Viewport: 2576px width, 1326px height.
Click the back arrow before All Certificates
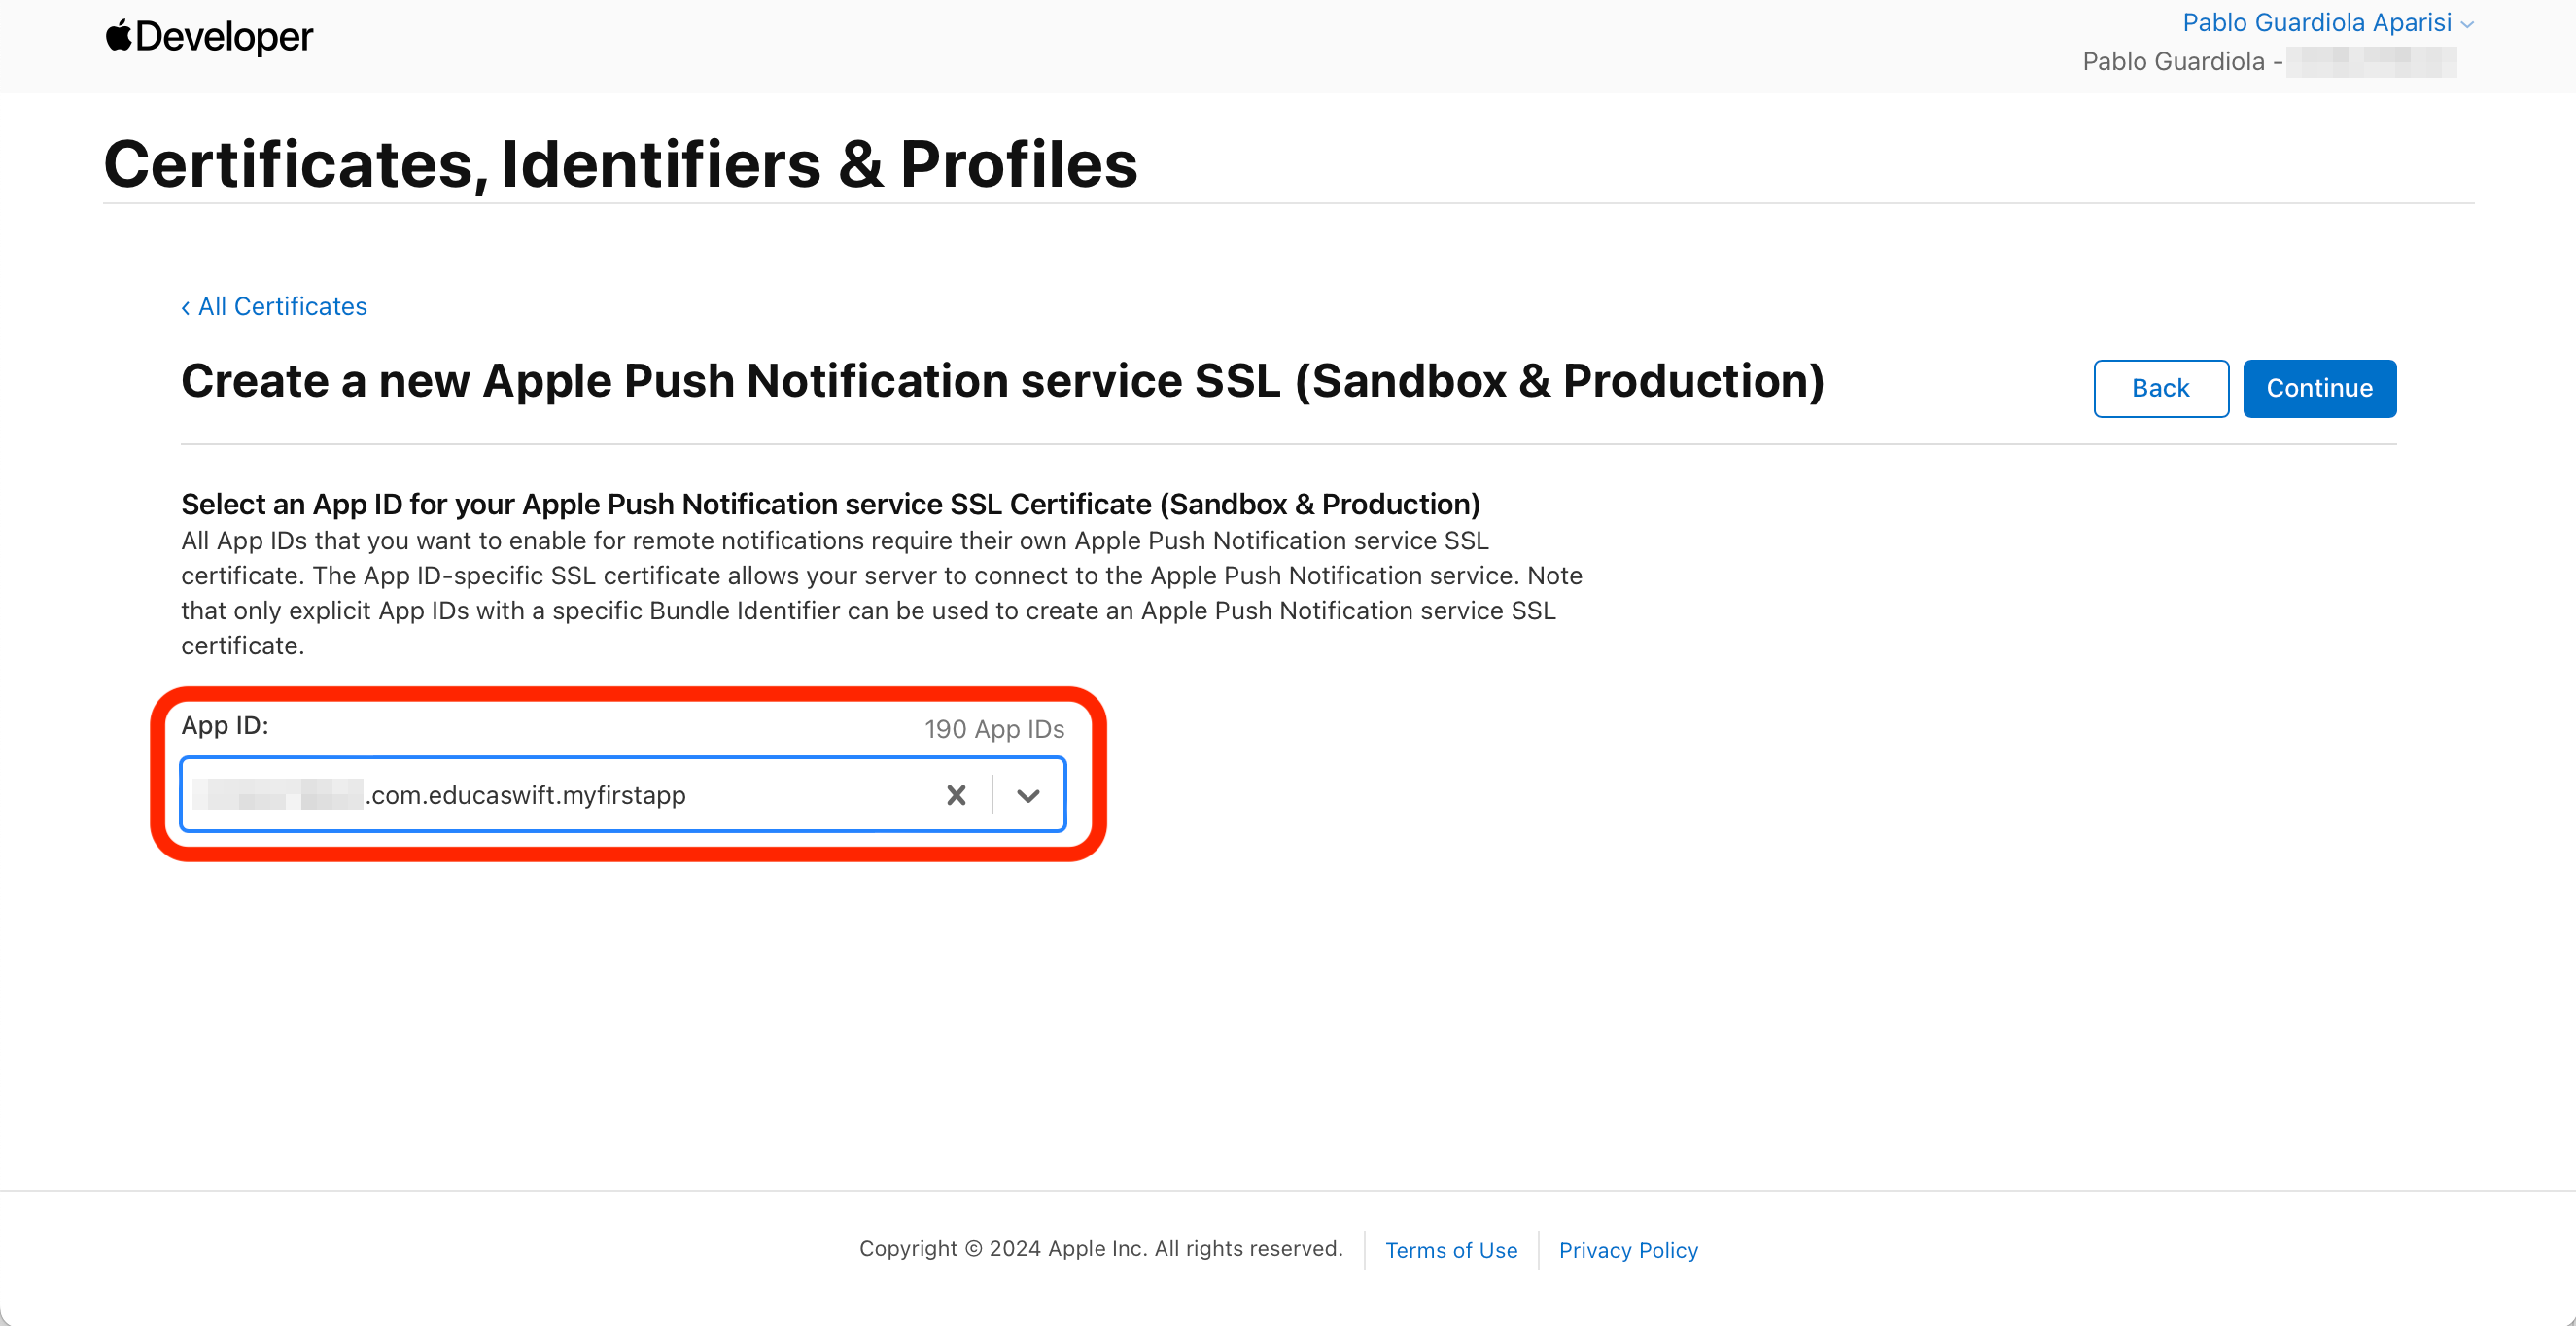click(x=186, y=308)
